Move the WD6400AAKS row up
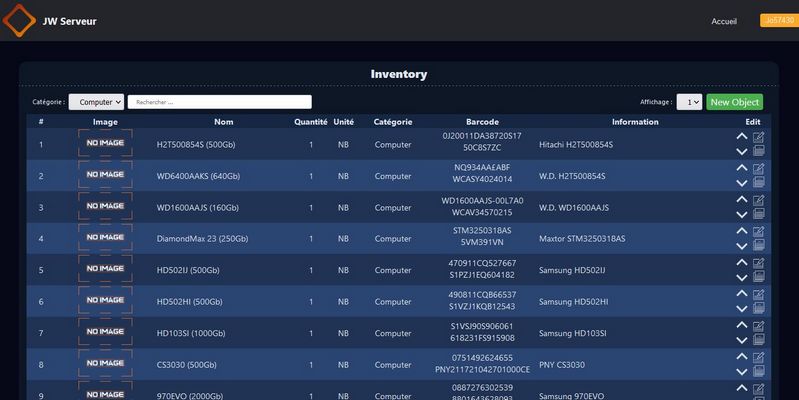 click(741, 168)
